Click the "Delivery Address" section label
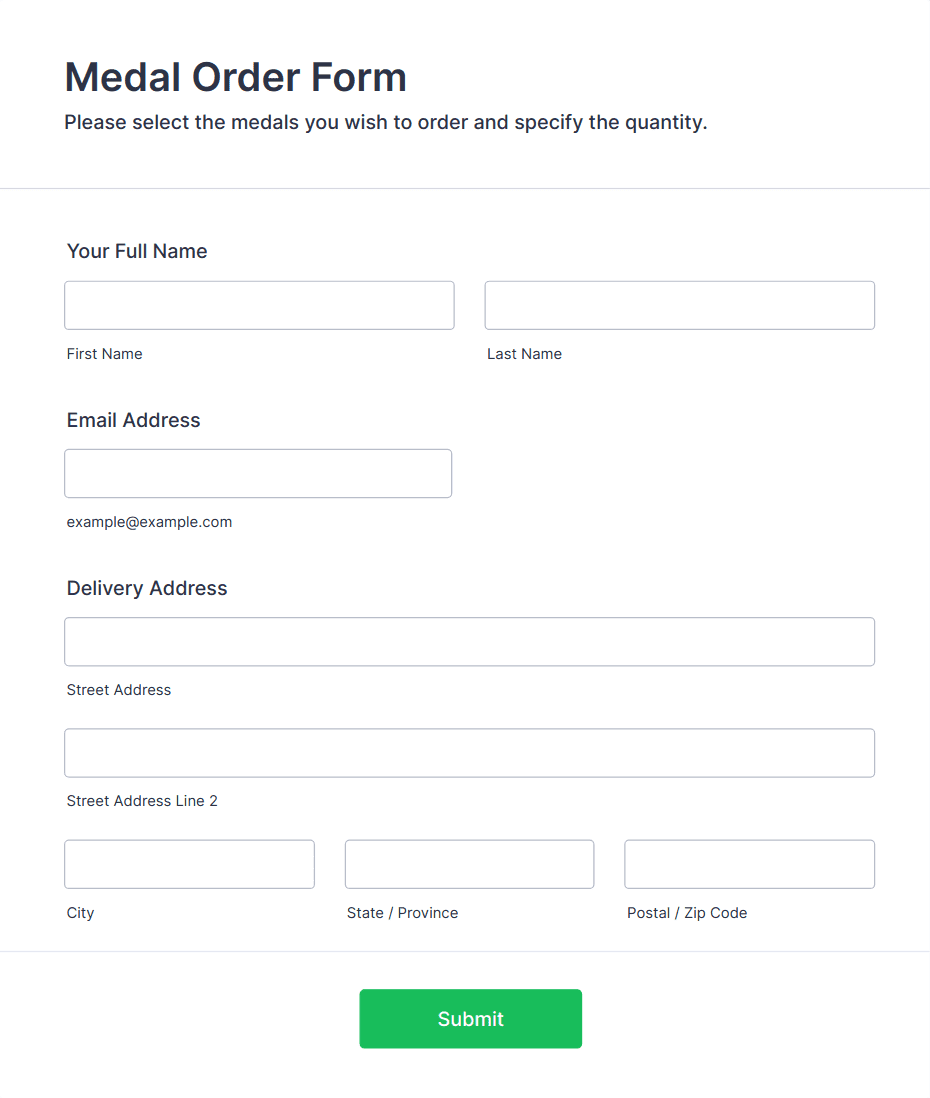 147,588
